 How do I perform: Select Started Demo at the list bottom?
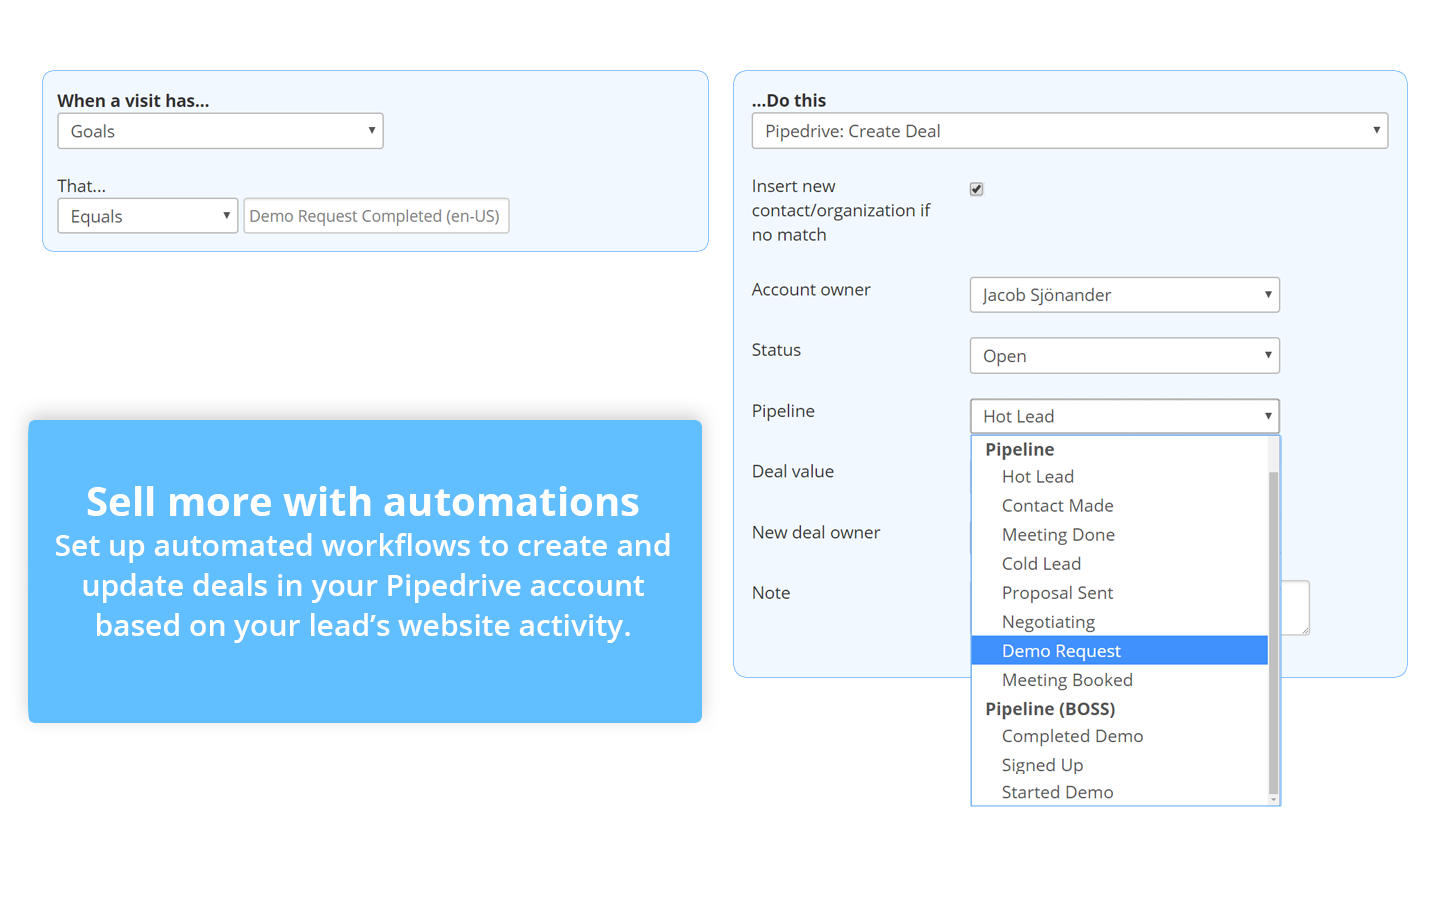tap(1057, 791)
